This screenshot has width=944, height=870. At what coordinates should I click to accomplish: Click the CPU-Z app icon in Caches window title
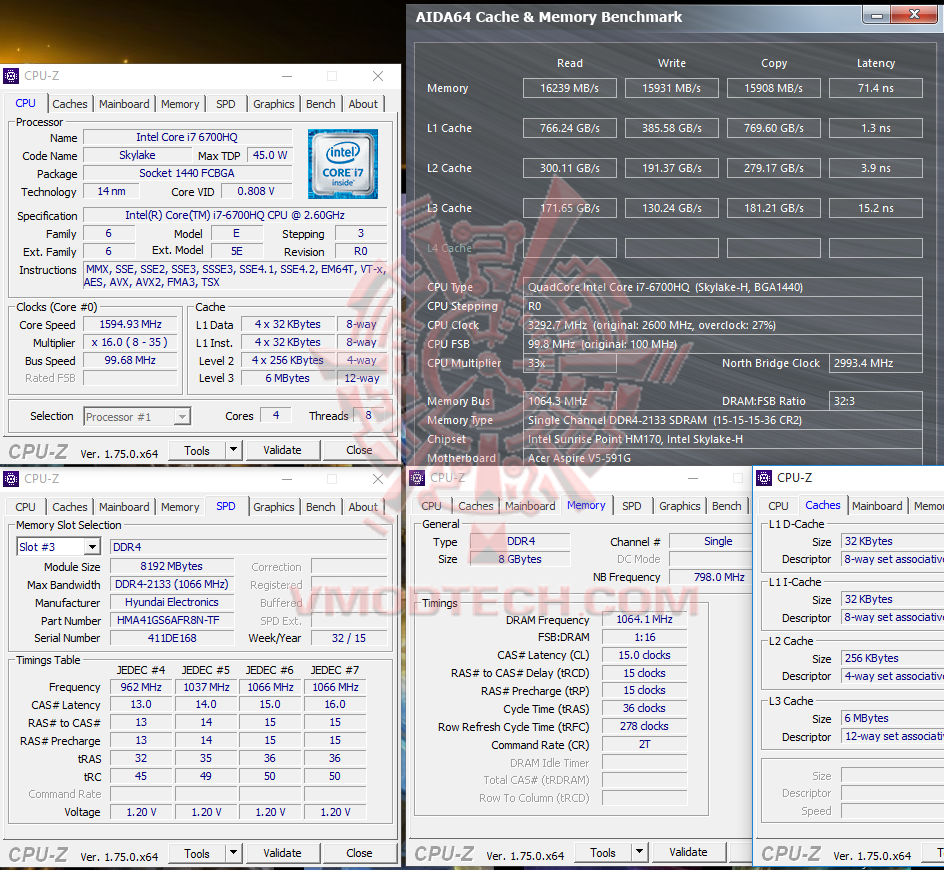tap(764, 477)
